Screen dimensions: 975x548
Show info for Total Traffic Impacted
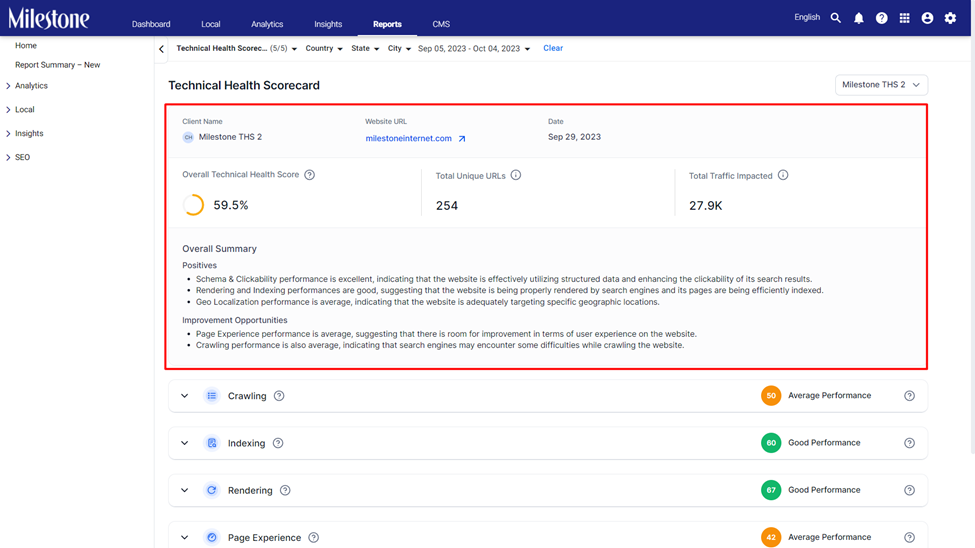coord(783,175)
